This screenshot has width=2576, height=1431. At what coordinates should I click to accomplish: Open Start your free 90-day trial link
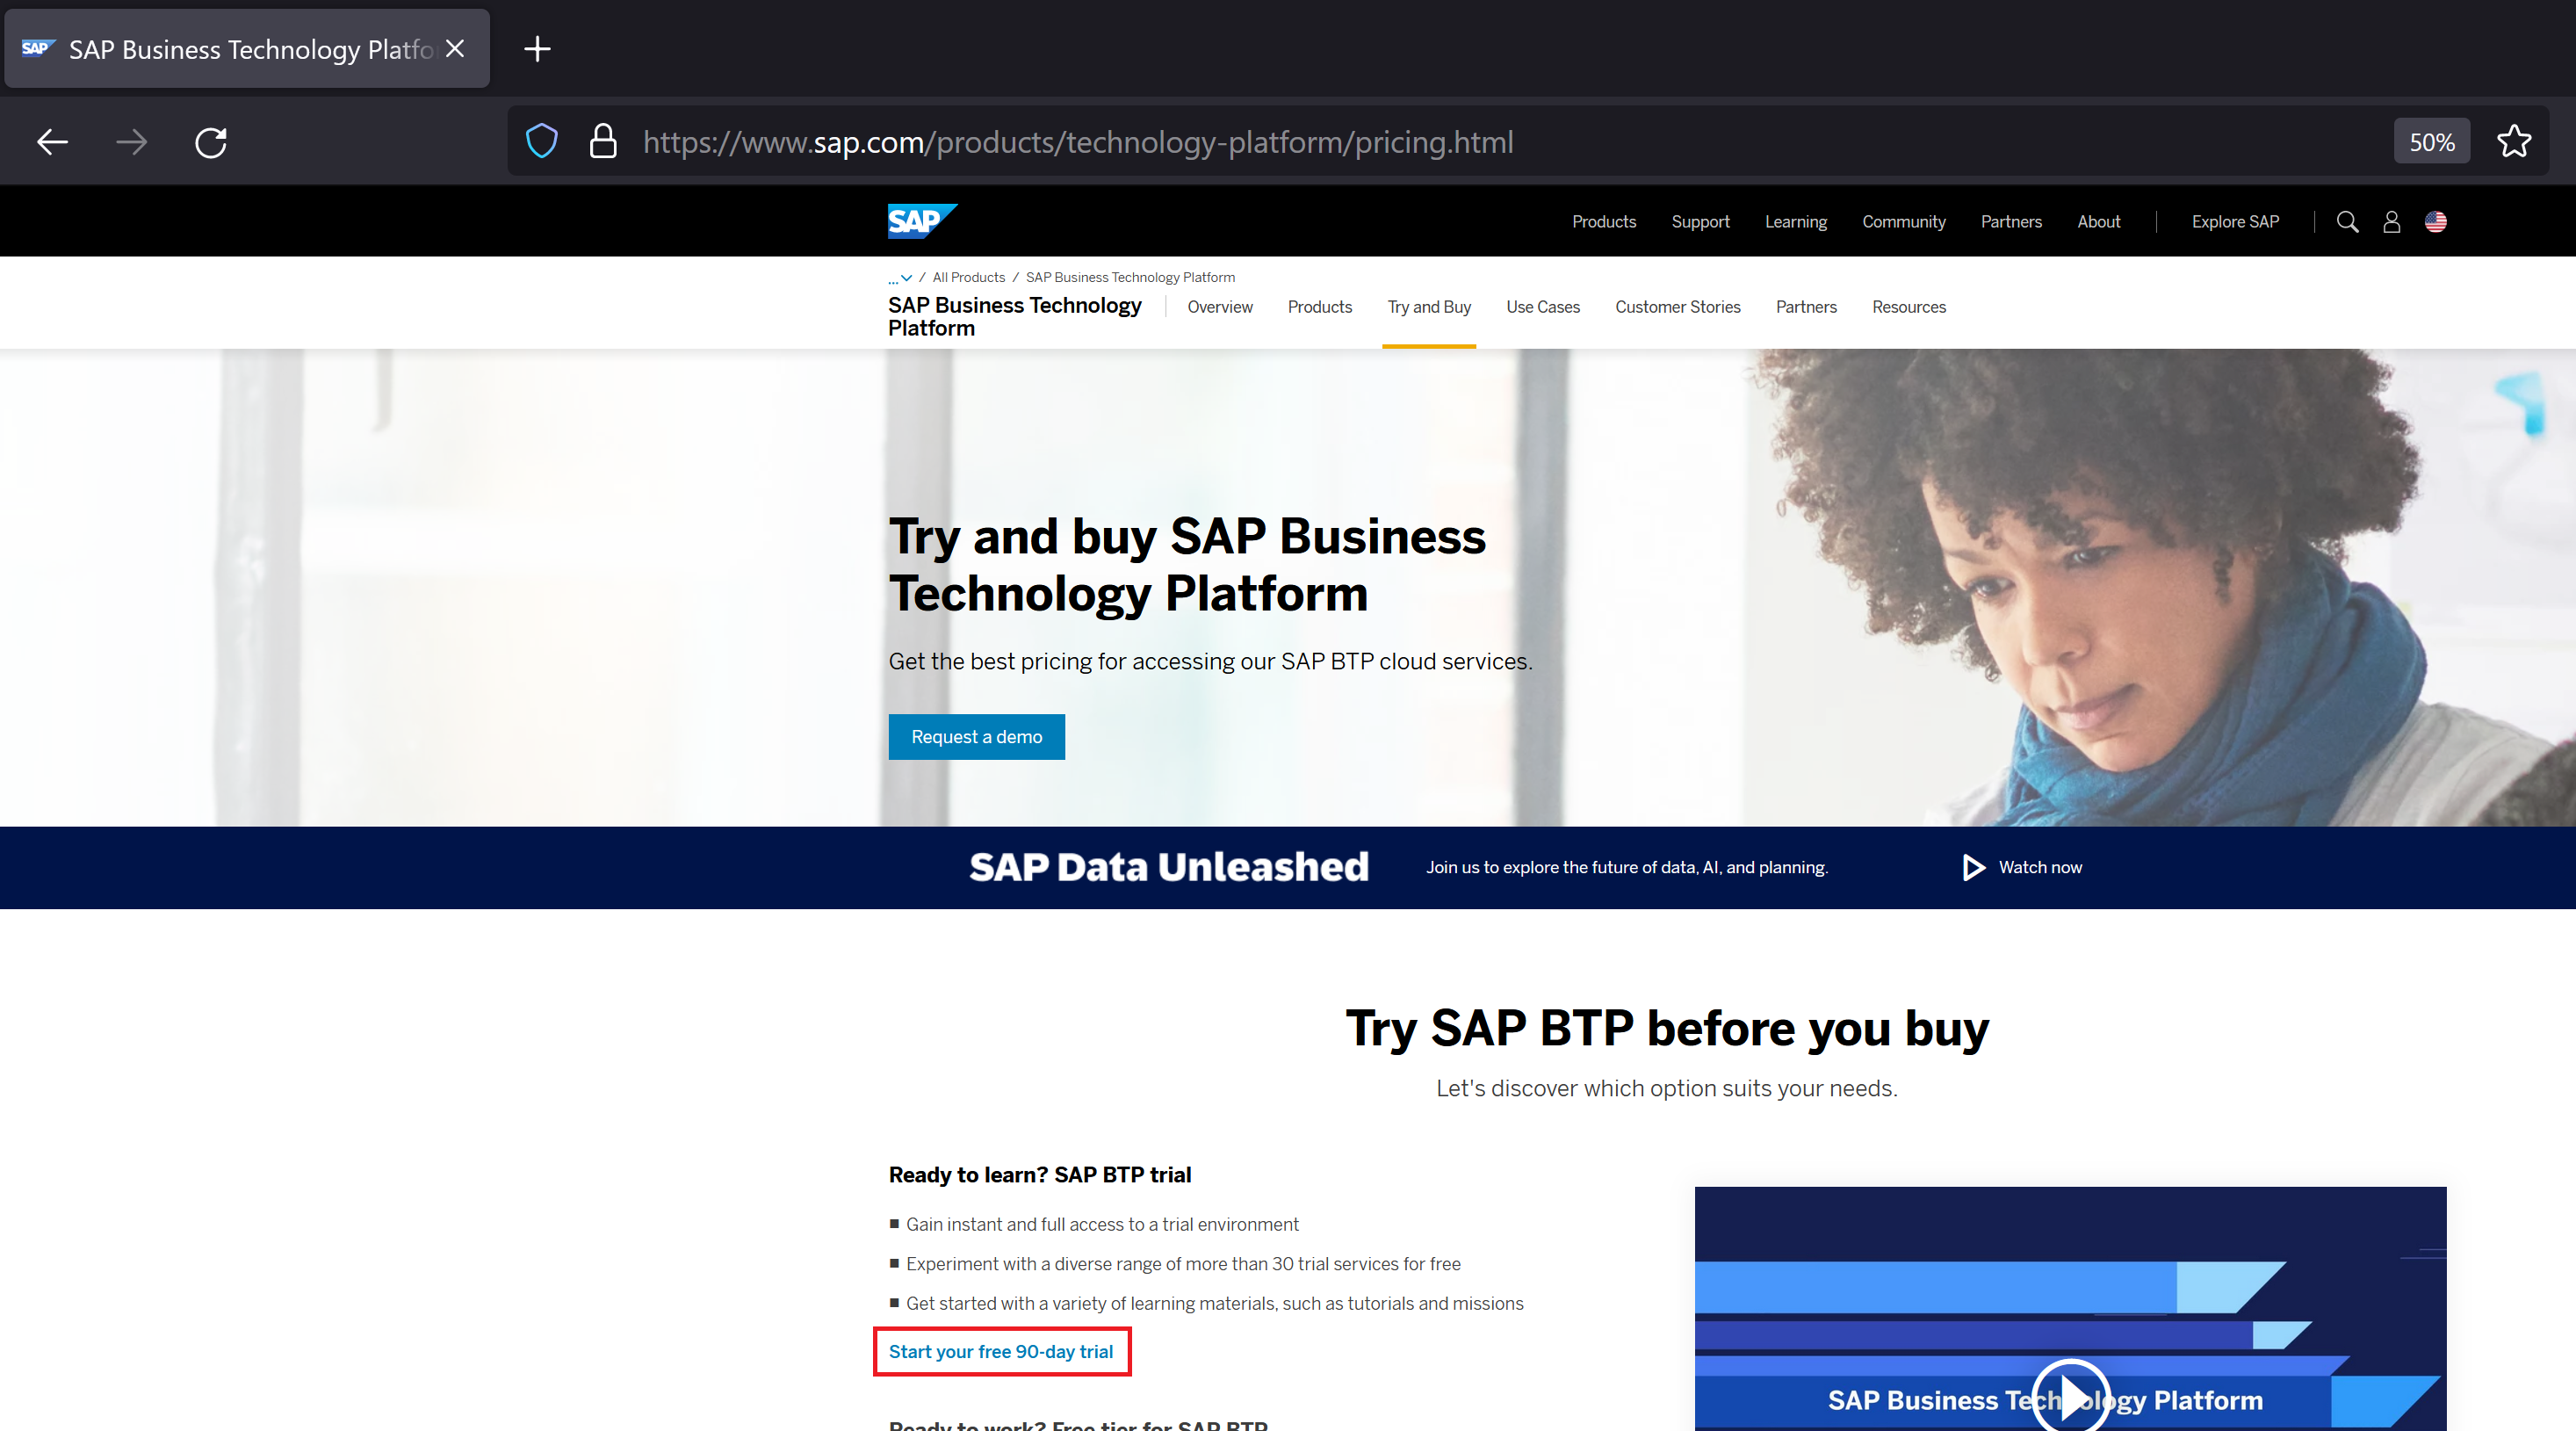(1000, 1351)
